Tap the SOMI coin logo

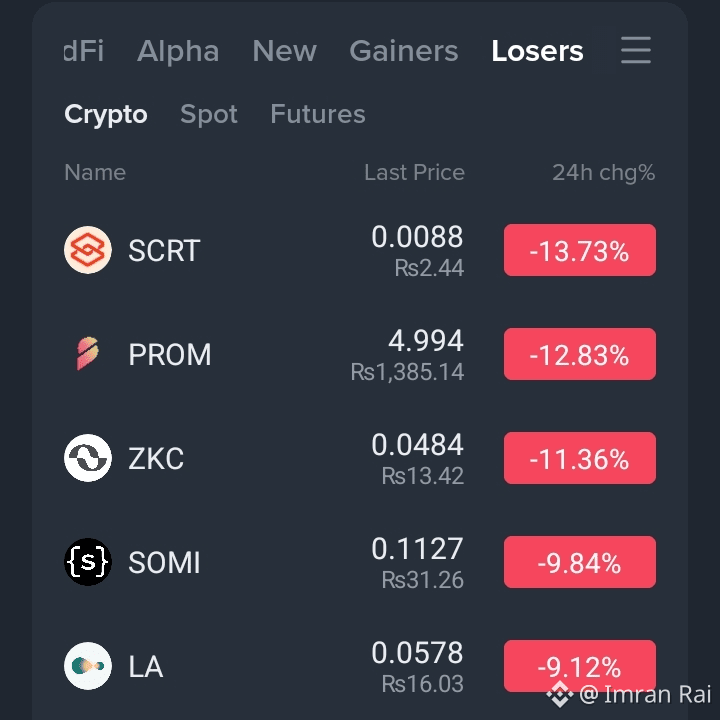pyautogui.click(x=88, y=562)
